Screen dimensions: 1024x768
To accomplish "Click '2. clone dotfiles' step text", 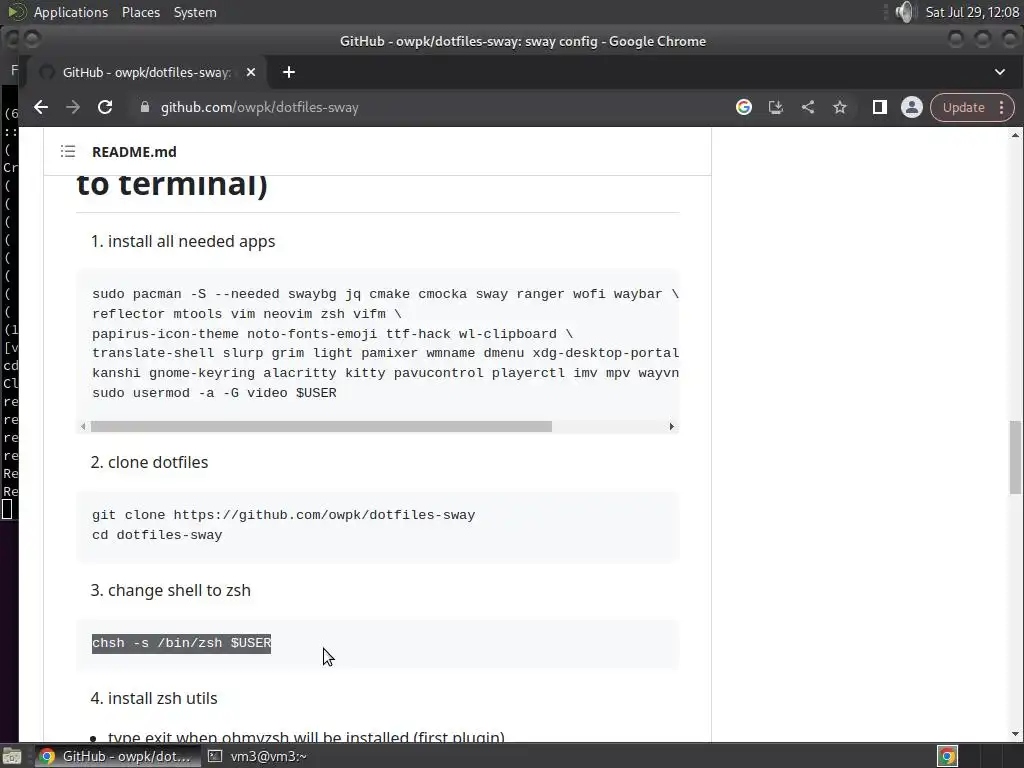I will [150, 462].
